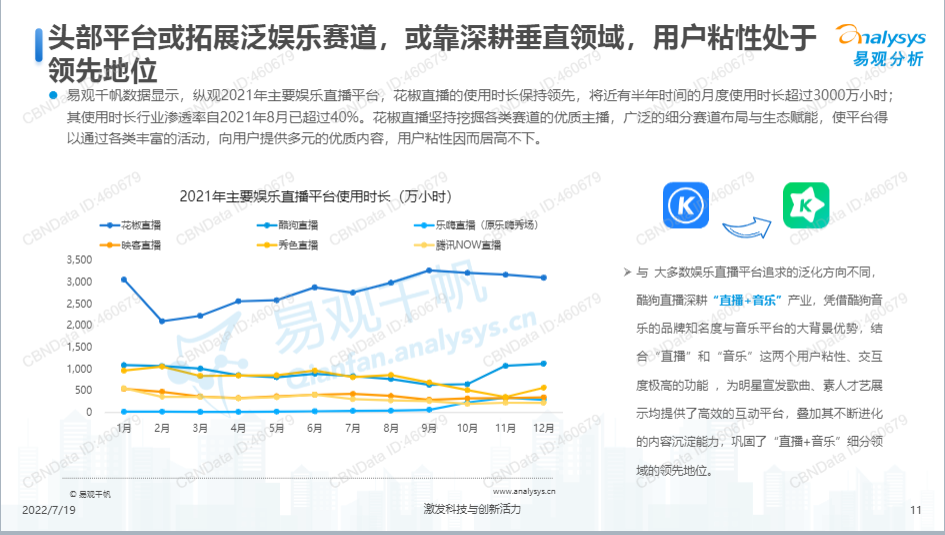This screenshot has height=535, width=945.
Task: Click the curved blue arrow between the logos
Action: [747, 227]
